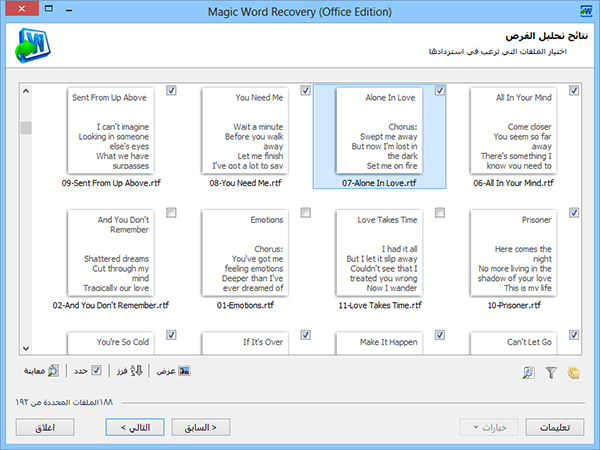The width and height of the screenshot is (600, 450).
Task: Select the Can't Let Go thumbnail
Action: (x=514, y=343)
